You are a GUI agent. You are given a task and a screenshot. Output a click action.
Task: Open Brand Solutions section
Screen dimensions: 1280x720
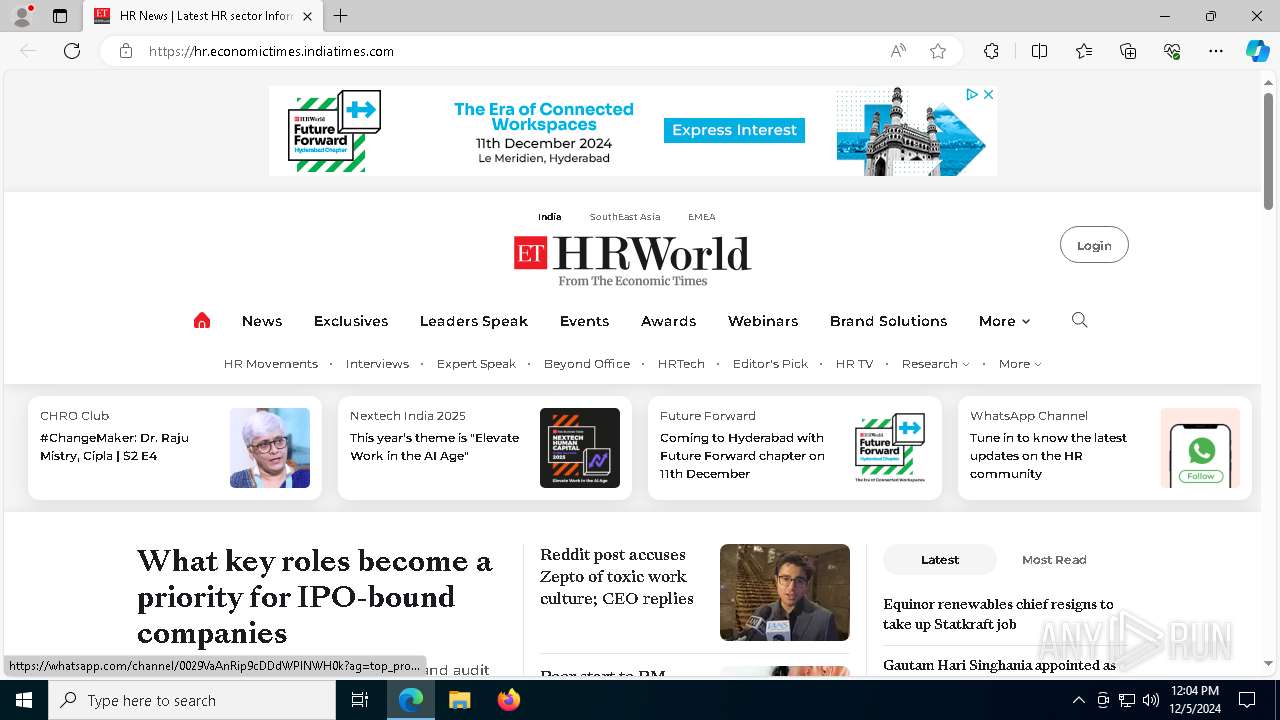coord(888,321)
